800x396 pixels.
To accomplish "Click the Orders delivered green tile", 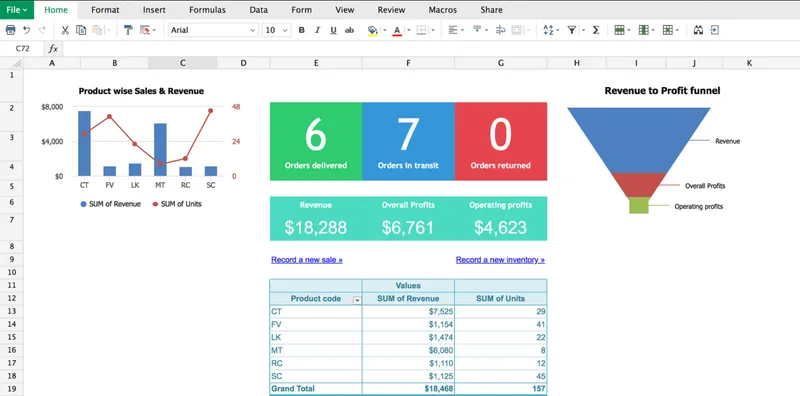I will 316,141.
